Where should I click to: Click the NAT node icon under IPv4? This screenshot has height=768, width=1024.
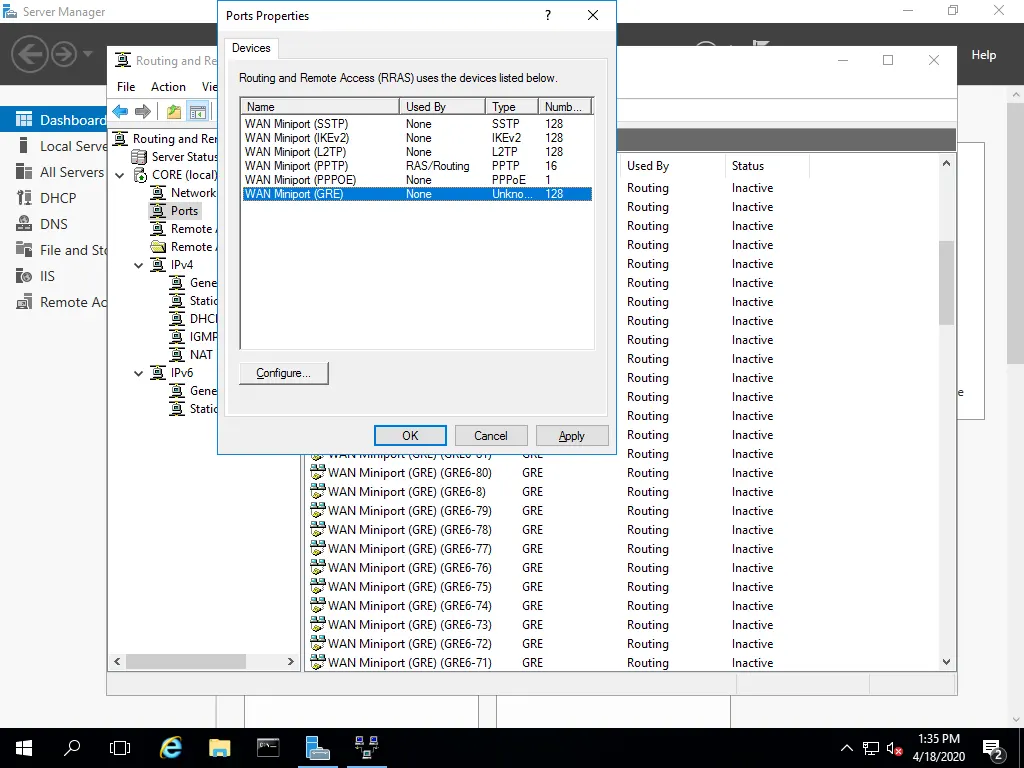point(177,355)
